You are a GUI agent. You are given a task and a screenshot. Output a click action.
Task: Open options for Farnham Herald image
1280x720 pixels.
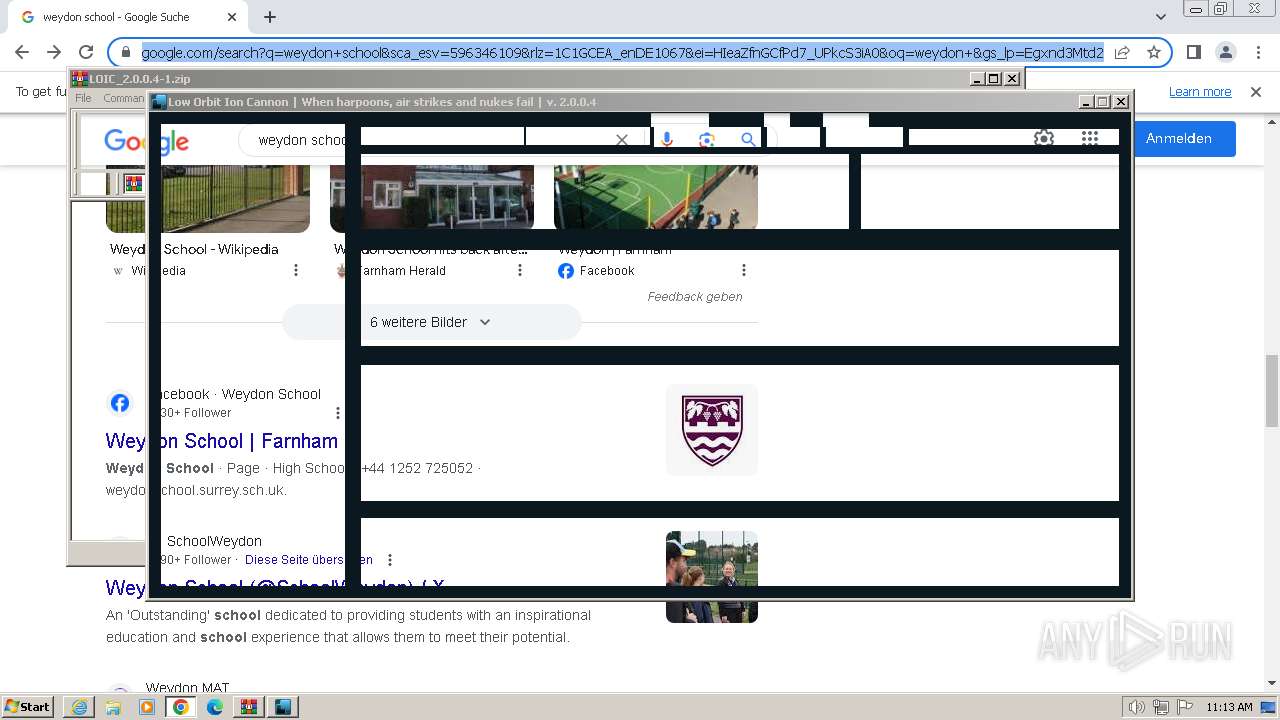(x=520, y=270)
